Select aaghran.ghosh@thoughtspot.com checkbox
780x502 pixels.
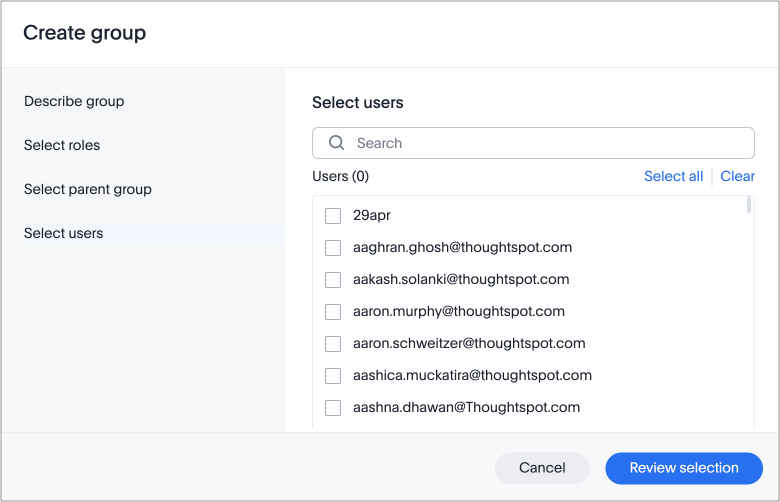pyautogui.click(x=333, y=248)
